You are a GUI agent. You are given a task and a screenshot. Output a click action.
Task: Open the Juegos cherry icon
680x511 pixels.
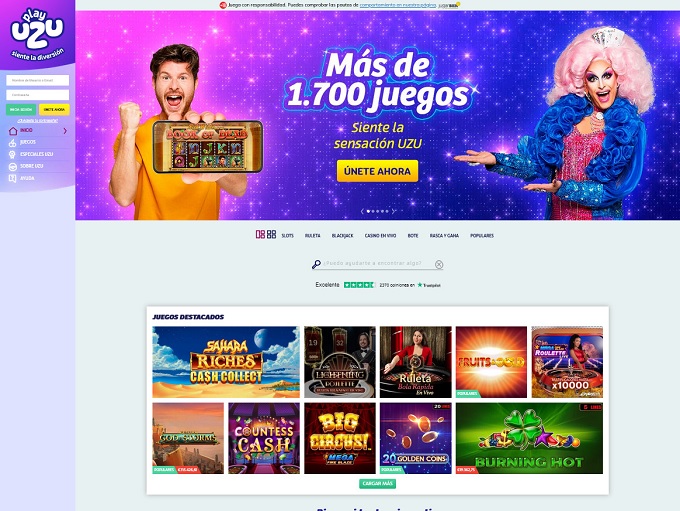coord(13,143)
